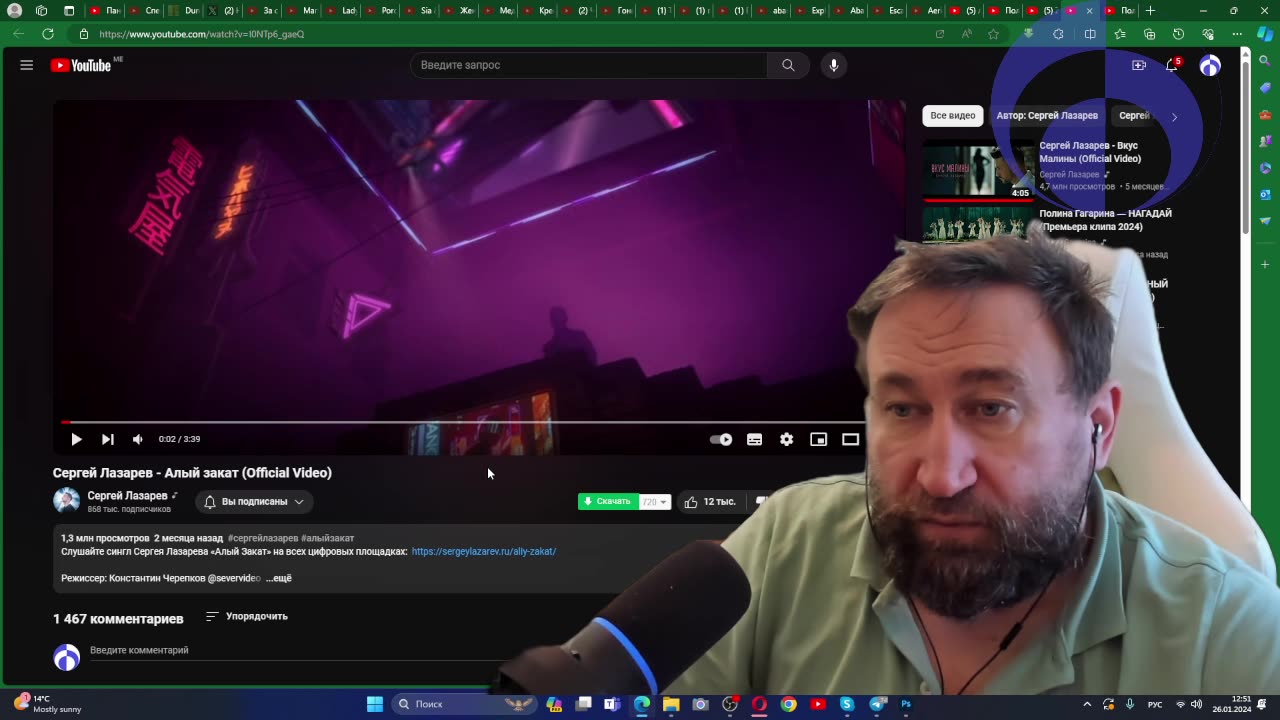
Task: Click the #алыйзакат hashtag
Action: [x=328, y=538]
